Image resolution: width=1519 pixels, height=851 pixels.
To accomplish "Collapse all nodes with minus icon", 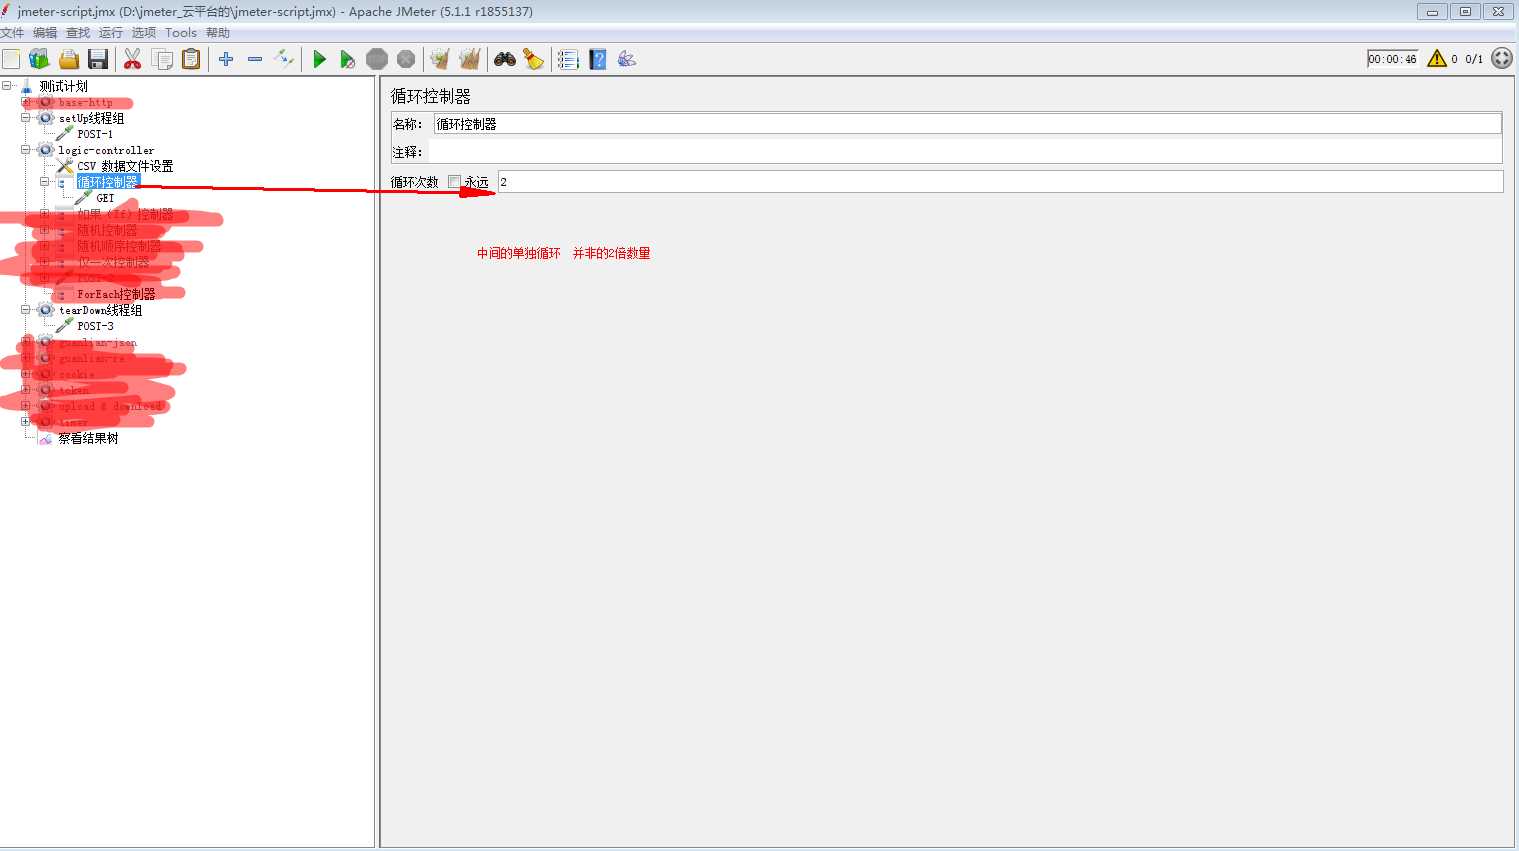I will (x=255, y=59).
